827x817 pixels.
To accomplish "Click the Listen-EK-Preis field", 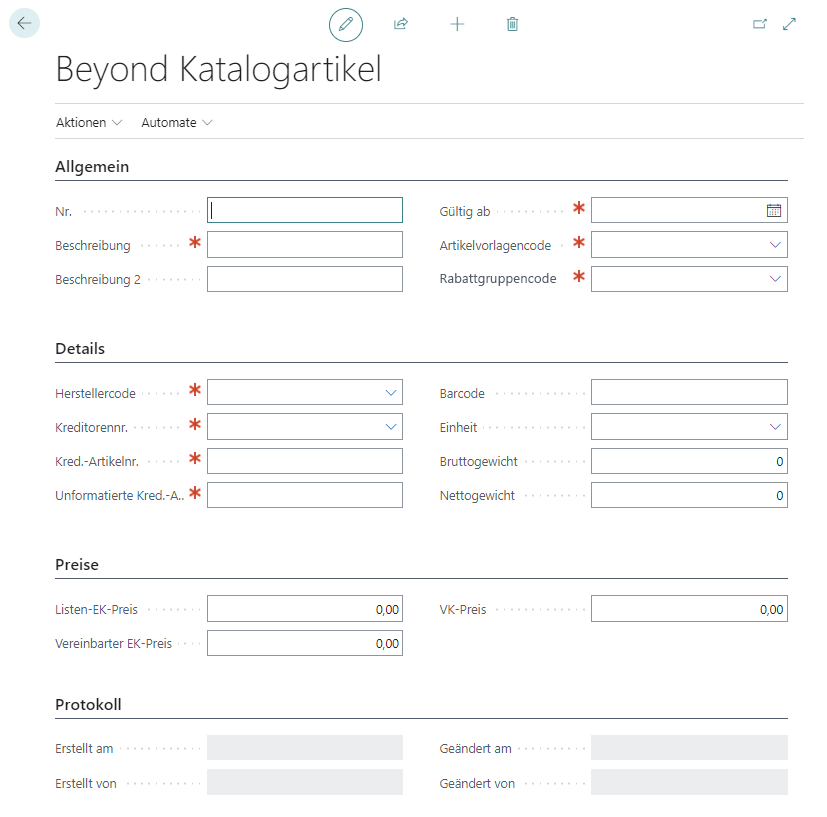I will click(x=305, y=609).
